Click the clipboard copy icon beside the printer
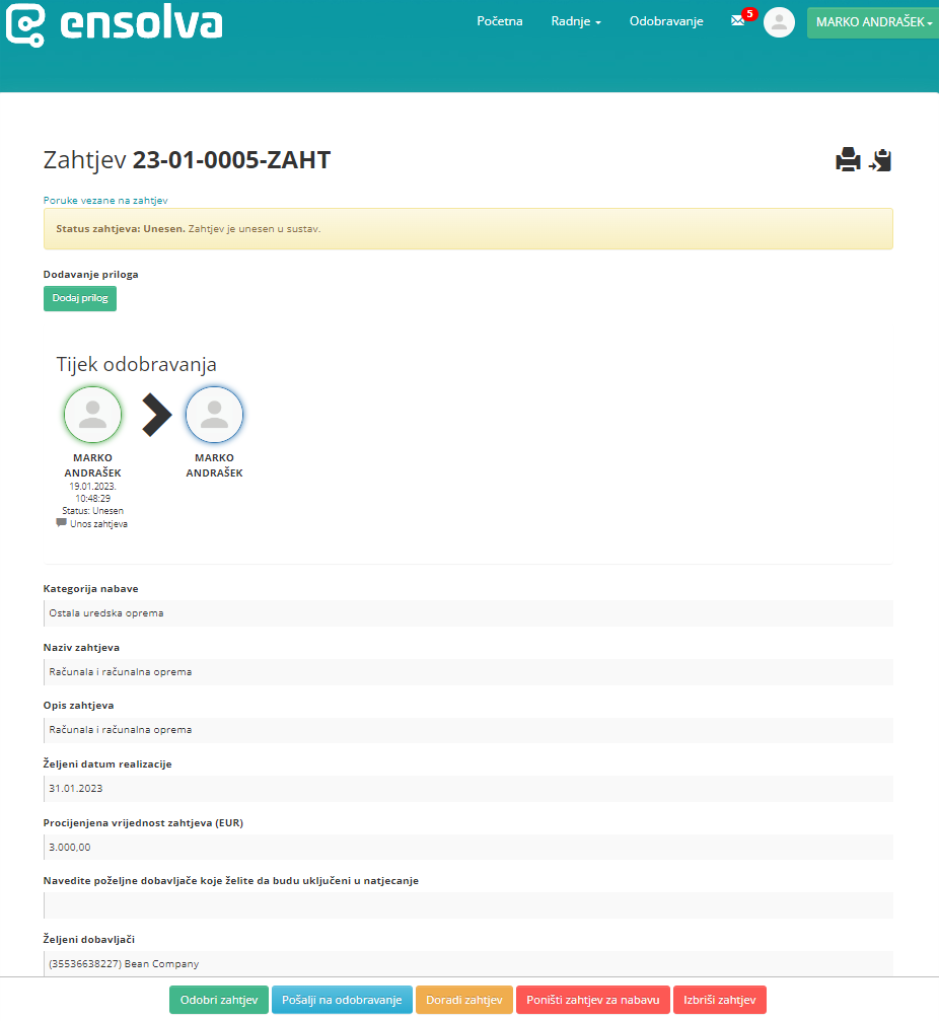 [x=880, y=160]
